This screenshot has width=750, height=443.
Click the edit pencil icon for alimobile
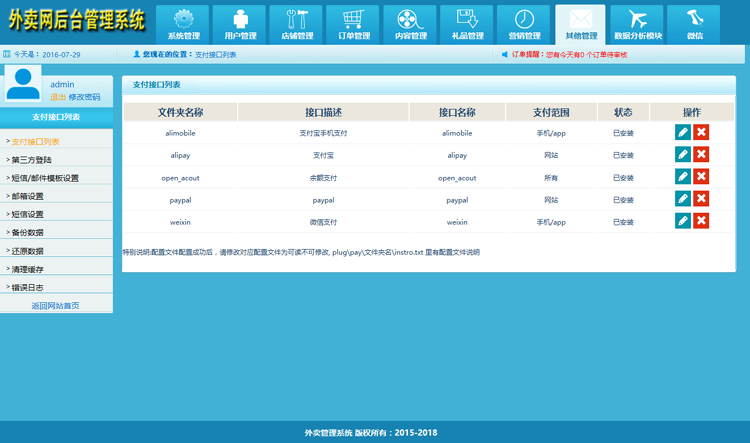[x=683, y=132]
